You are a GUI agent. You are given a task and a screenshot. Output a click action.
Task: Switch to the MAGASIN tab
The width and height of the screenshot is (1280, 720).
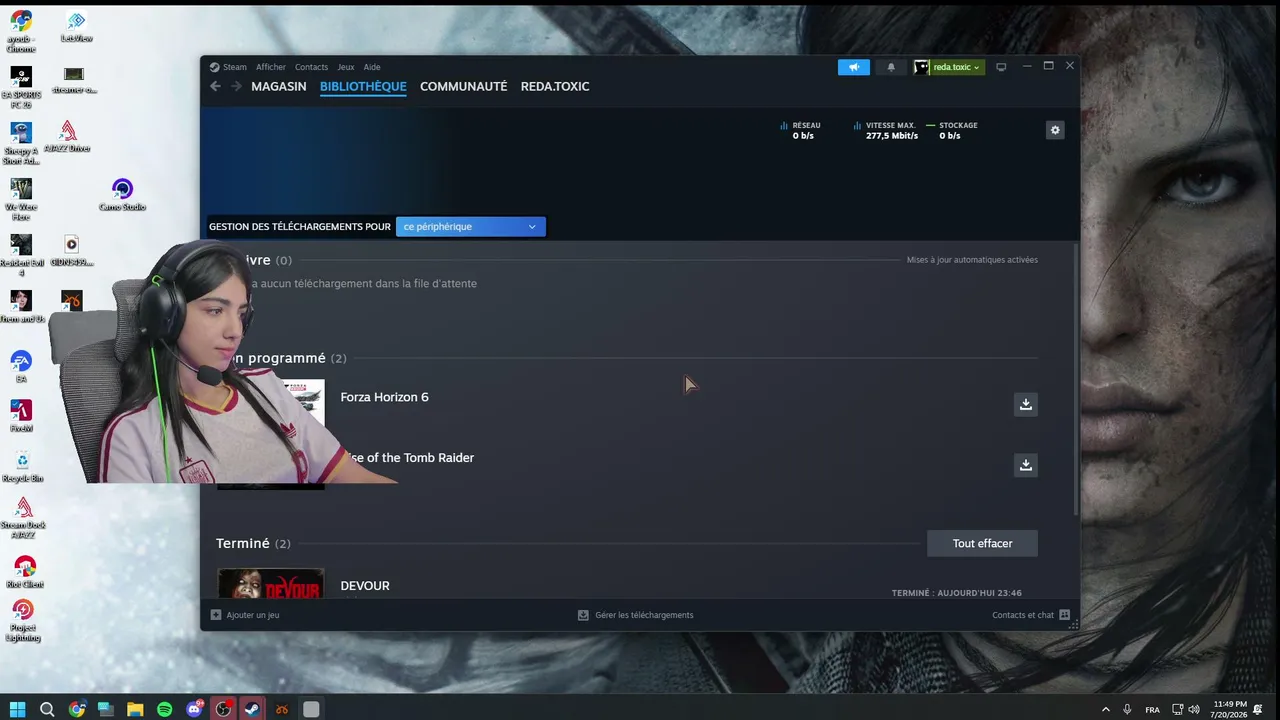click(279, 87)
